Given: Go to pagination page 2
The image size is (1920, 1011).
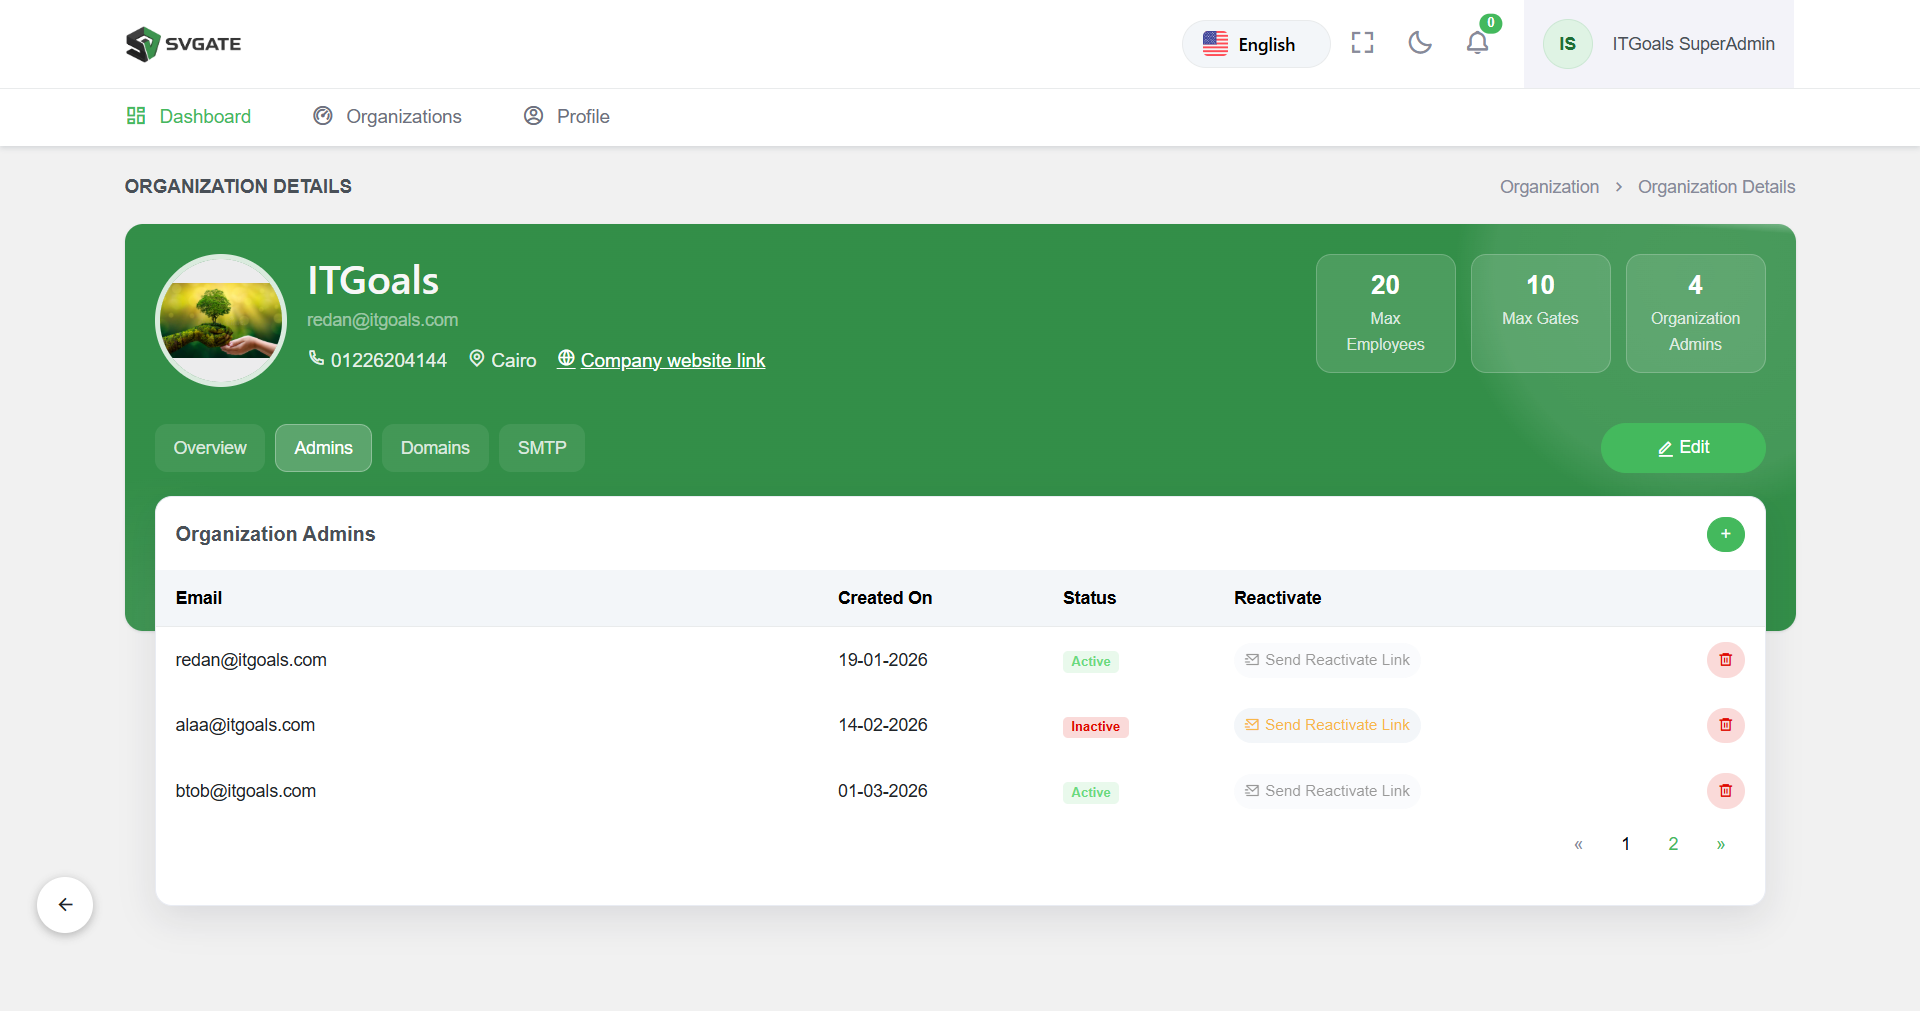Looking at the screenshot, I should point(1673,844).
